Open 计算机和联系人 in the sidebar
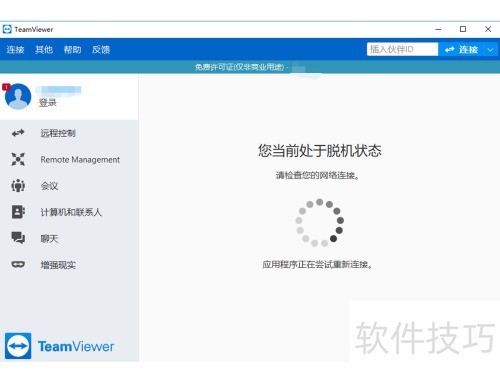This screenshot has width=500, height=375. click(71, 212)
